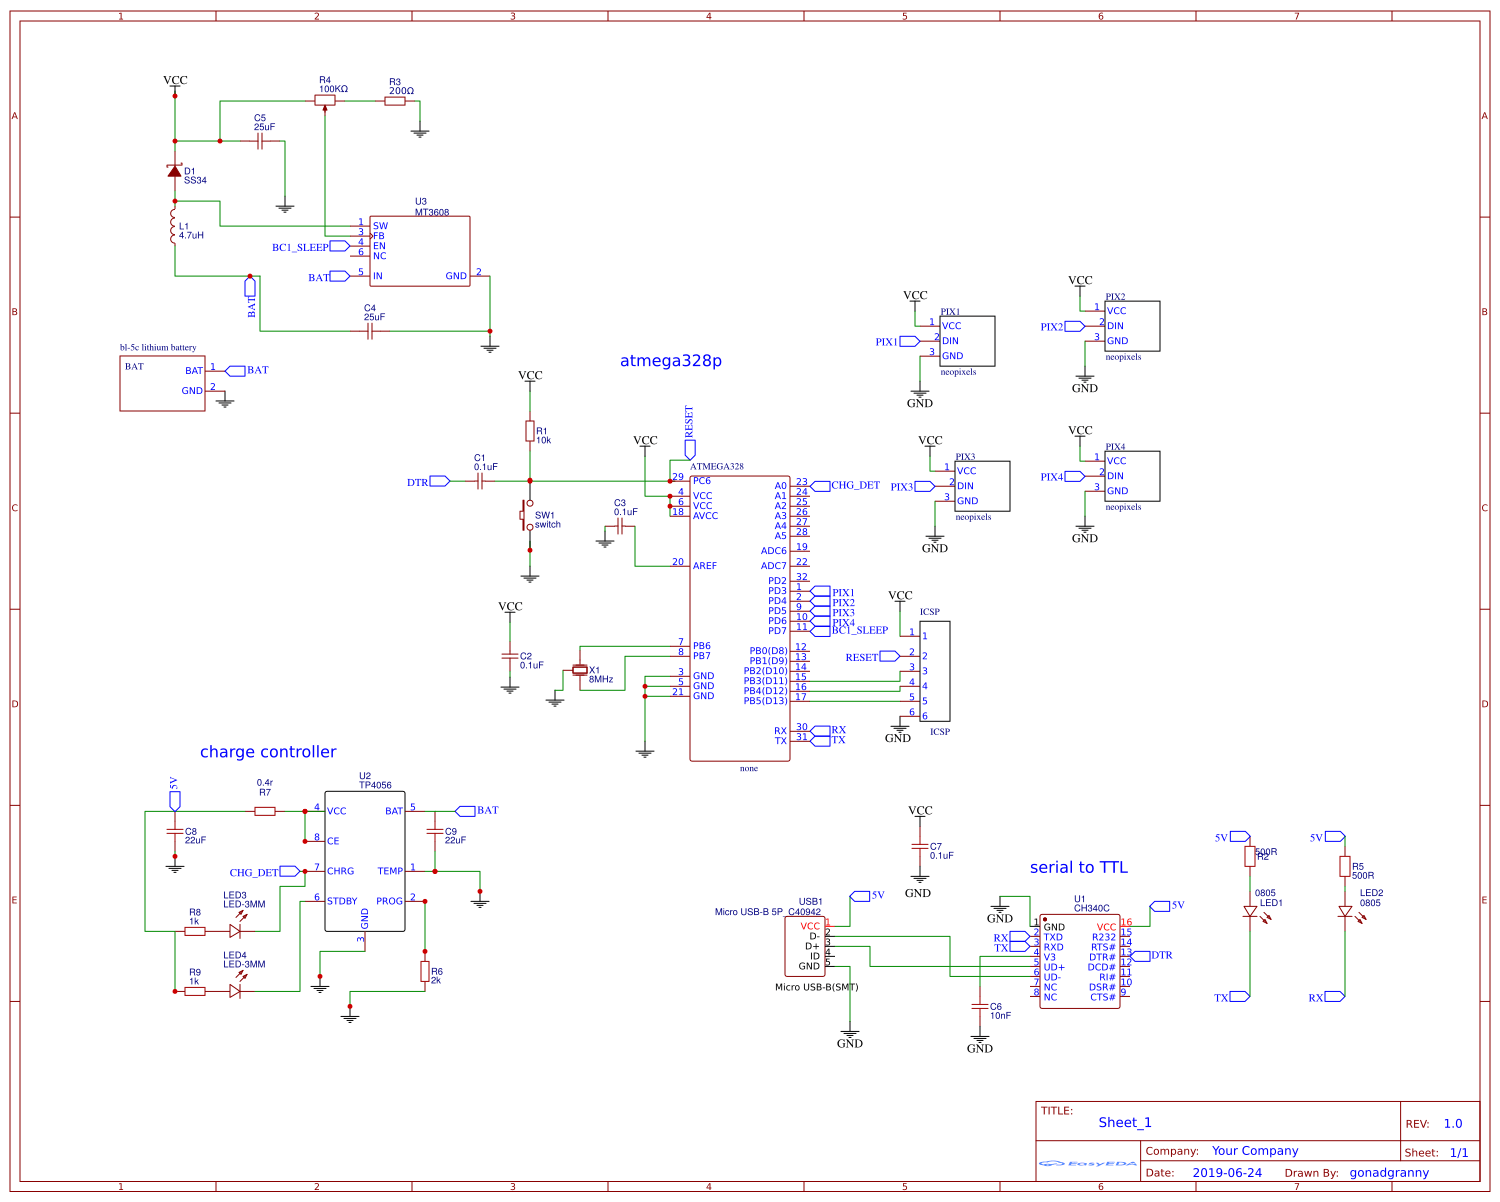Select the REV value '1.0'
This screenshot has height=1202, width=1500.
(1453, 1123)
